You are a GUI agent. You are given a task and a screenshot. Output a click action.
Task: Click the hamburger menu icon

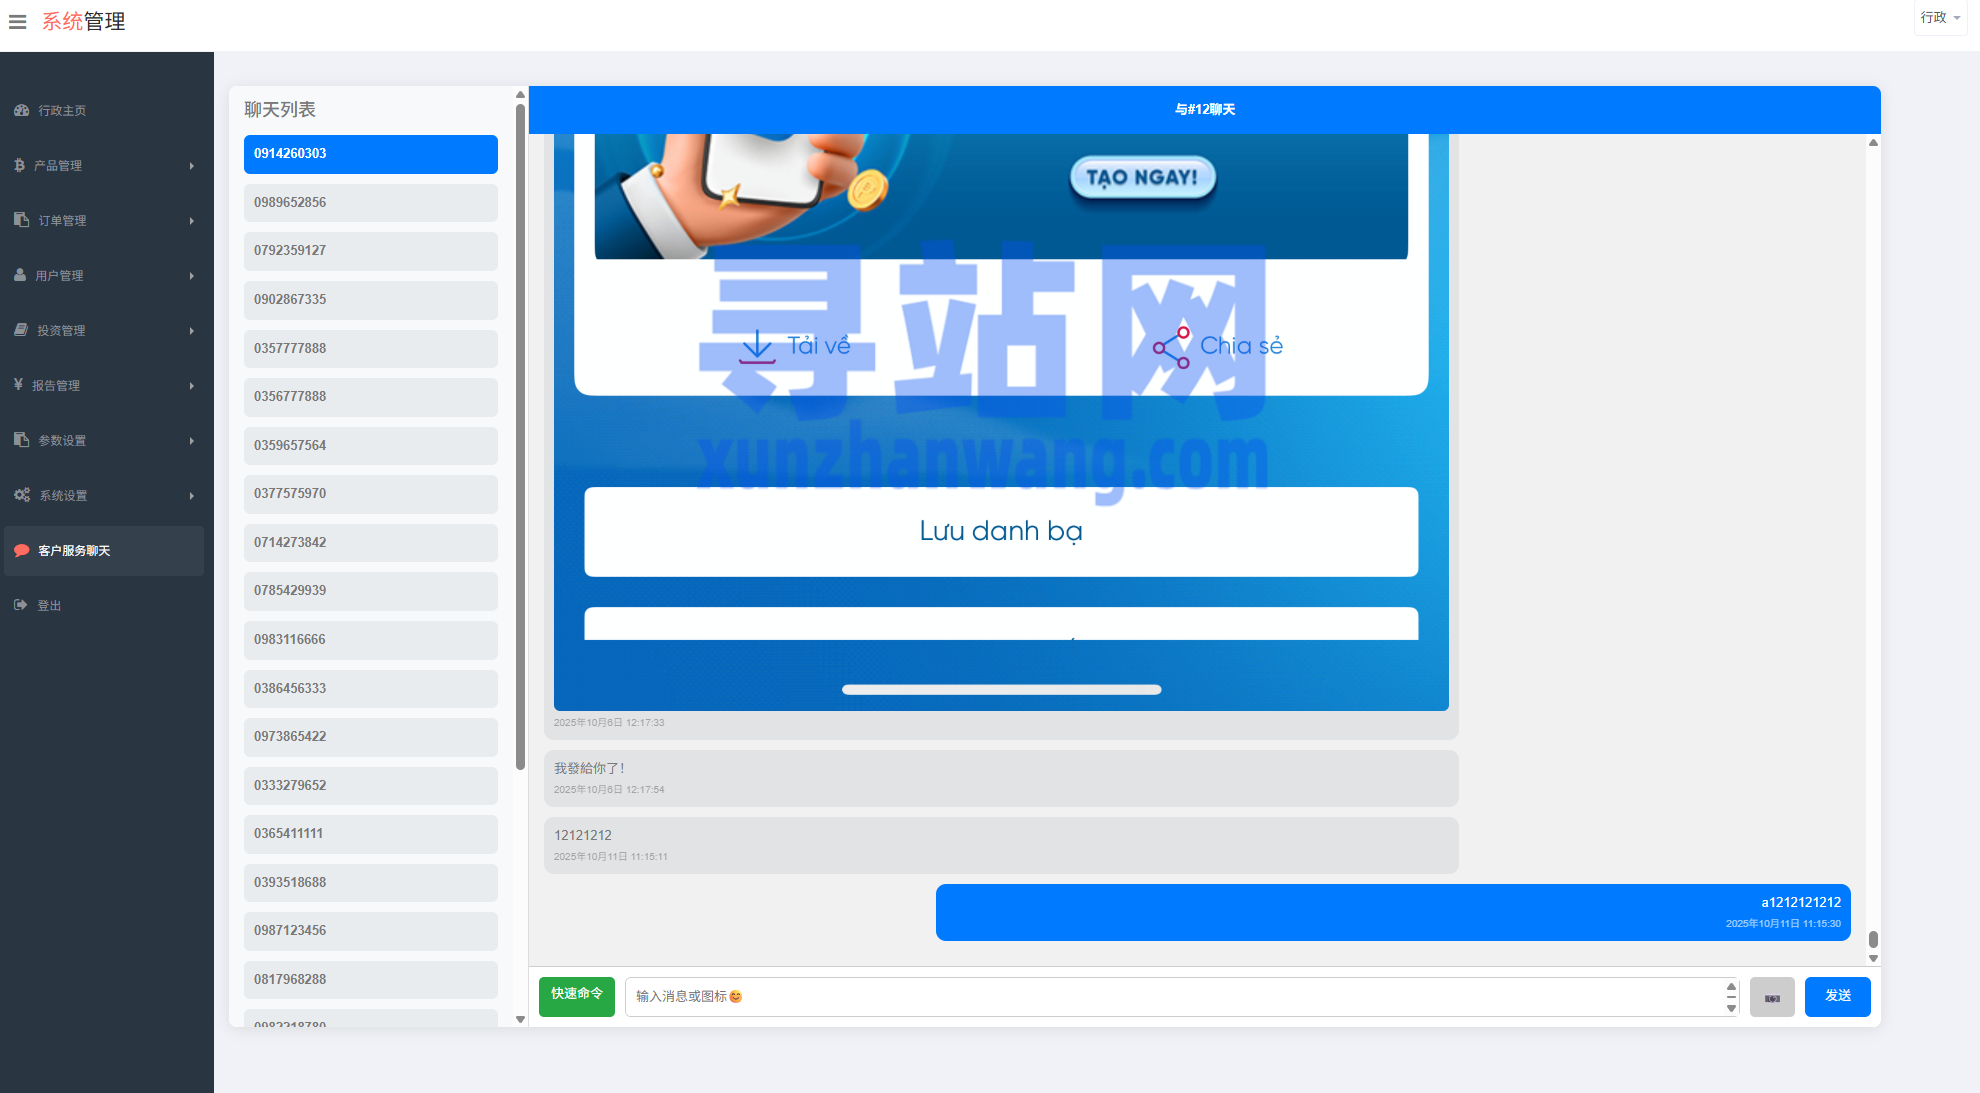tap(17, 21)
